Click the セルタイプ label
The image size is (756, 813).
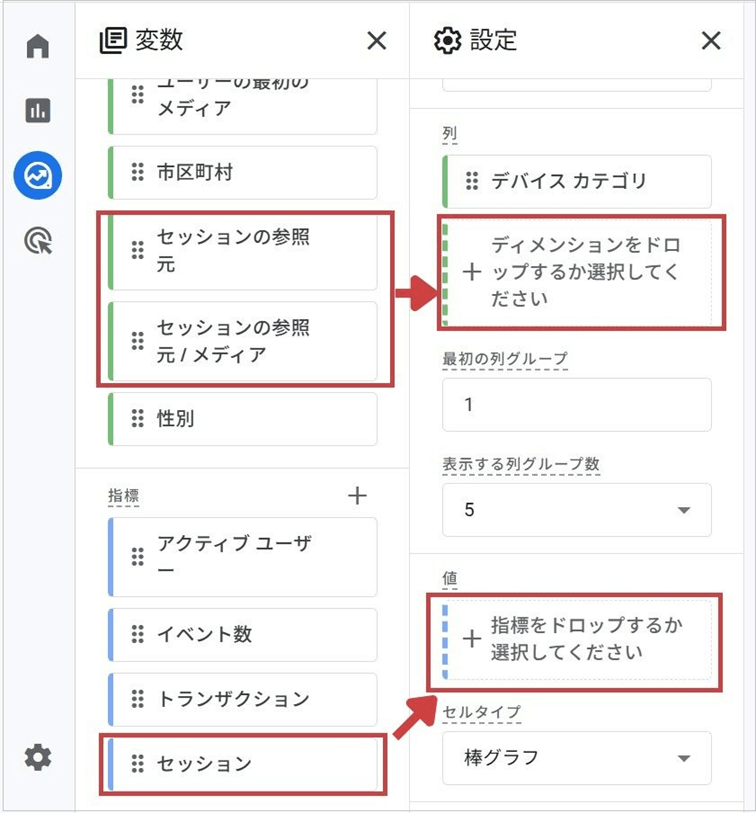(482, 712)
